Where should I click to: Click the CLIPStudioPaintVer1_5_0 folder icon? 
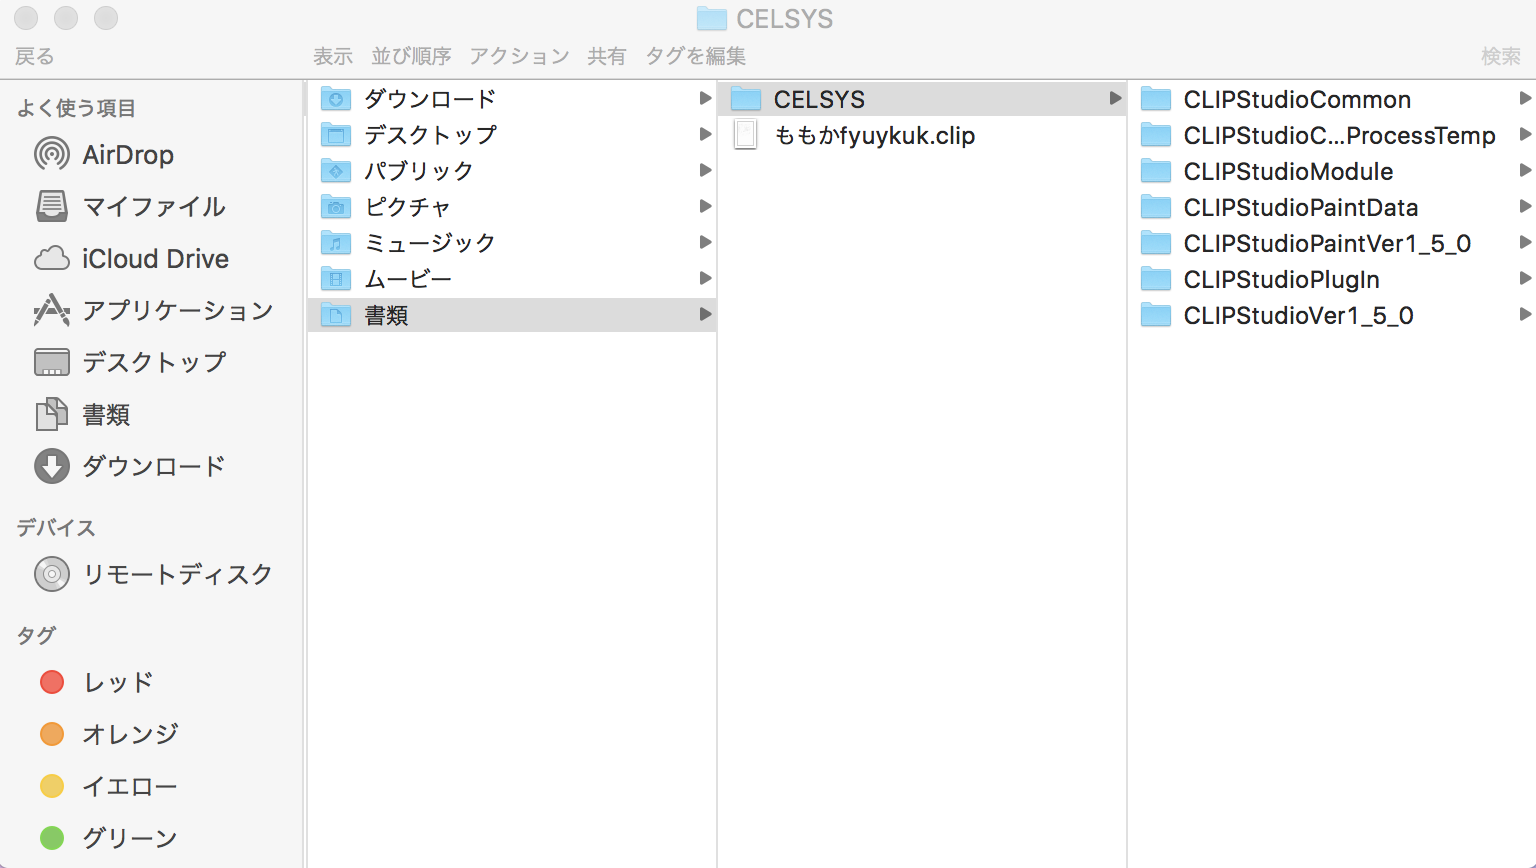(1156, 243)
